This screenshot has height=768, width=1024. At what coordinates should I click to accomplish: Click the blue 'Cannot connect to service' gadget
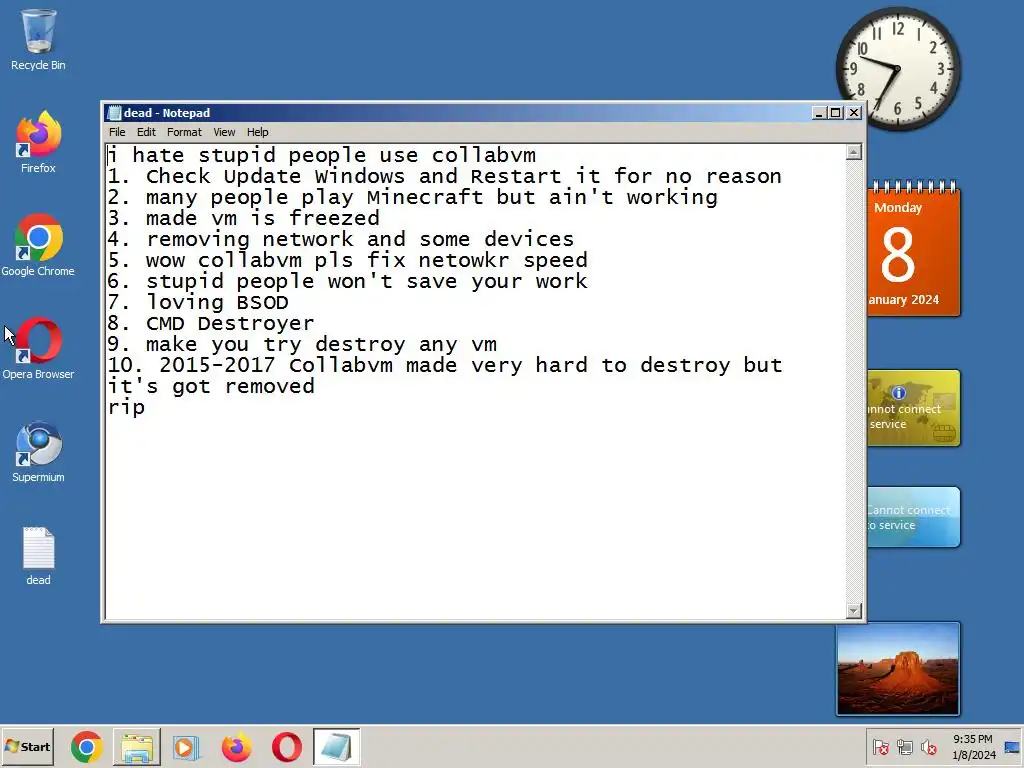[914, 517]
